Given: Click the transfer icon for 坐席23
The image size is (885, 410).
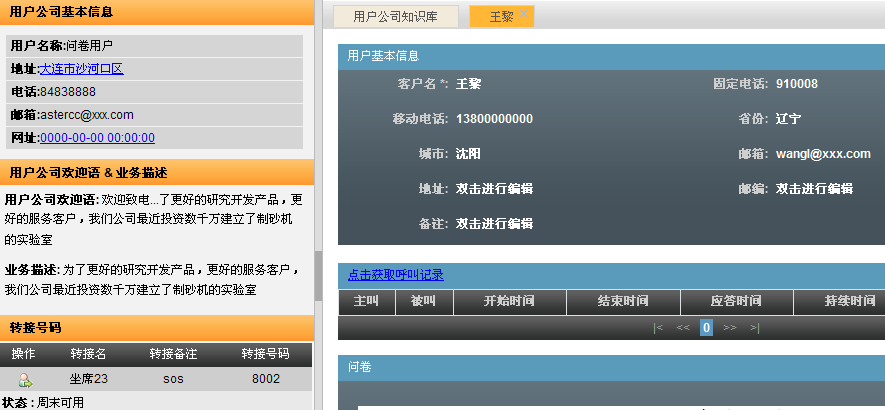Looking at the screenshot, I should point(24,380).
